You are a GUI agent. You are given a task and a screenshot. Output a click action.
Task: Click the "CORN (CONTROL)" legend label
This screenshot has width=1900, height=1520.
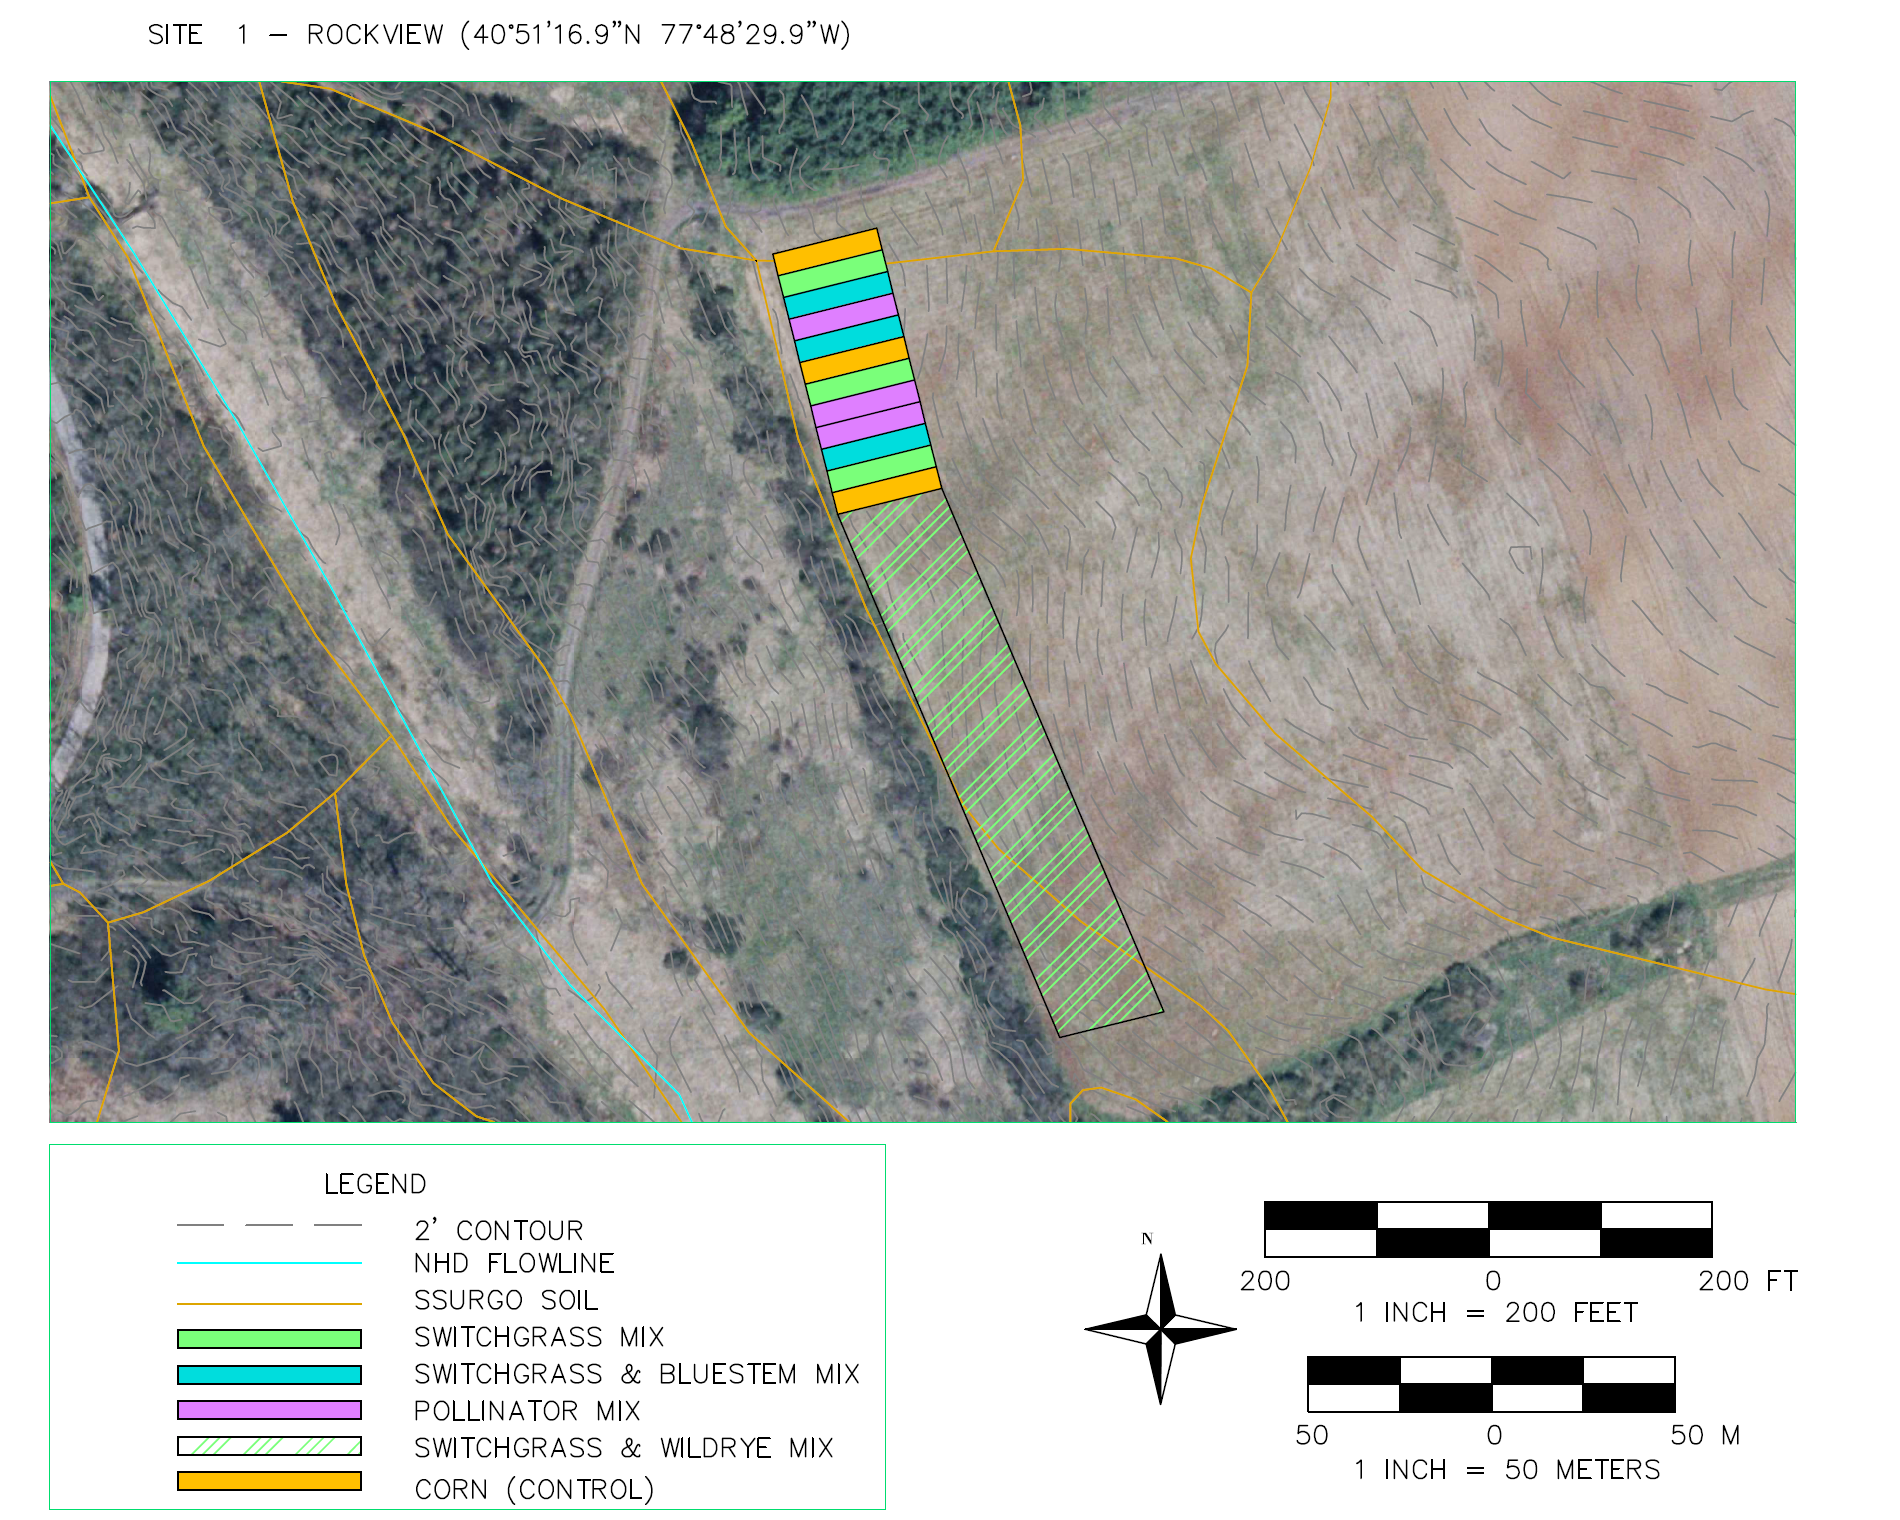point(534,1489)
